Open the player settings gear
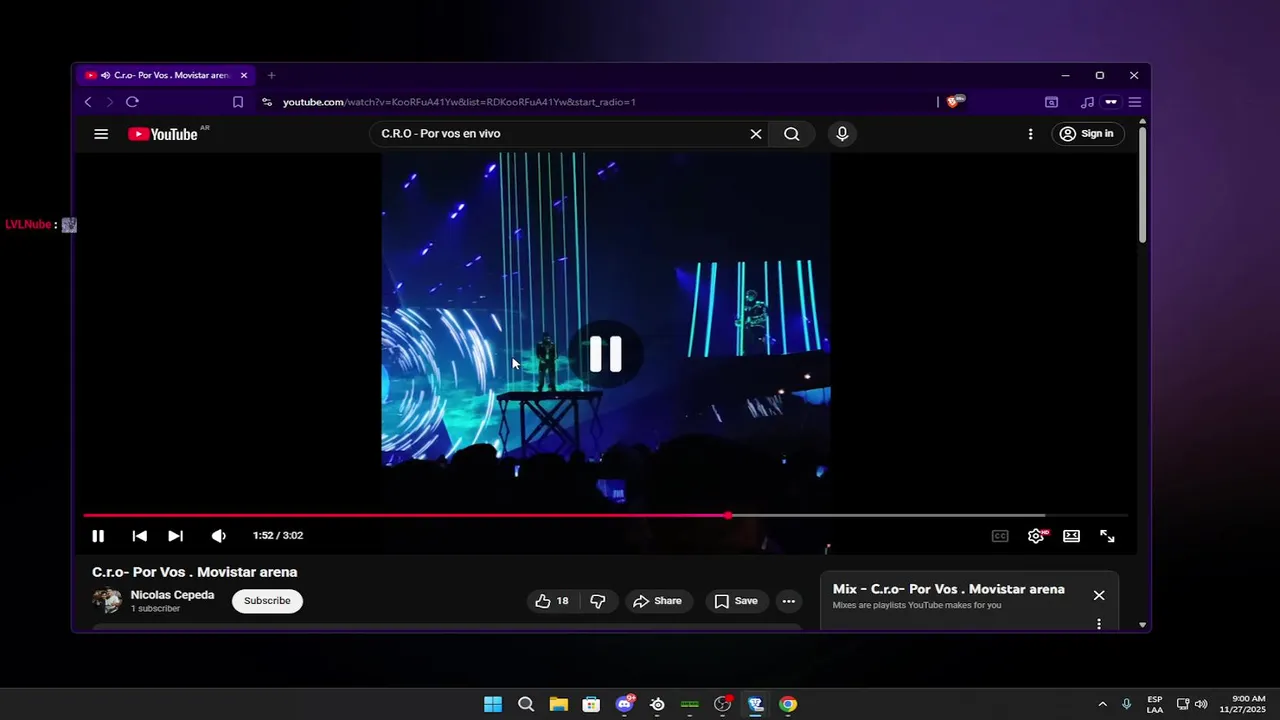The width and height of the screenshot is (1280, 720). click(1036, 536)
